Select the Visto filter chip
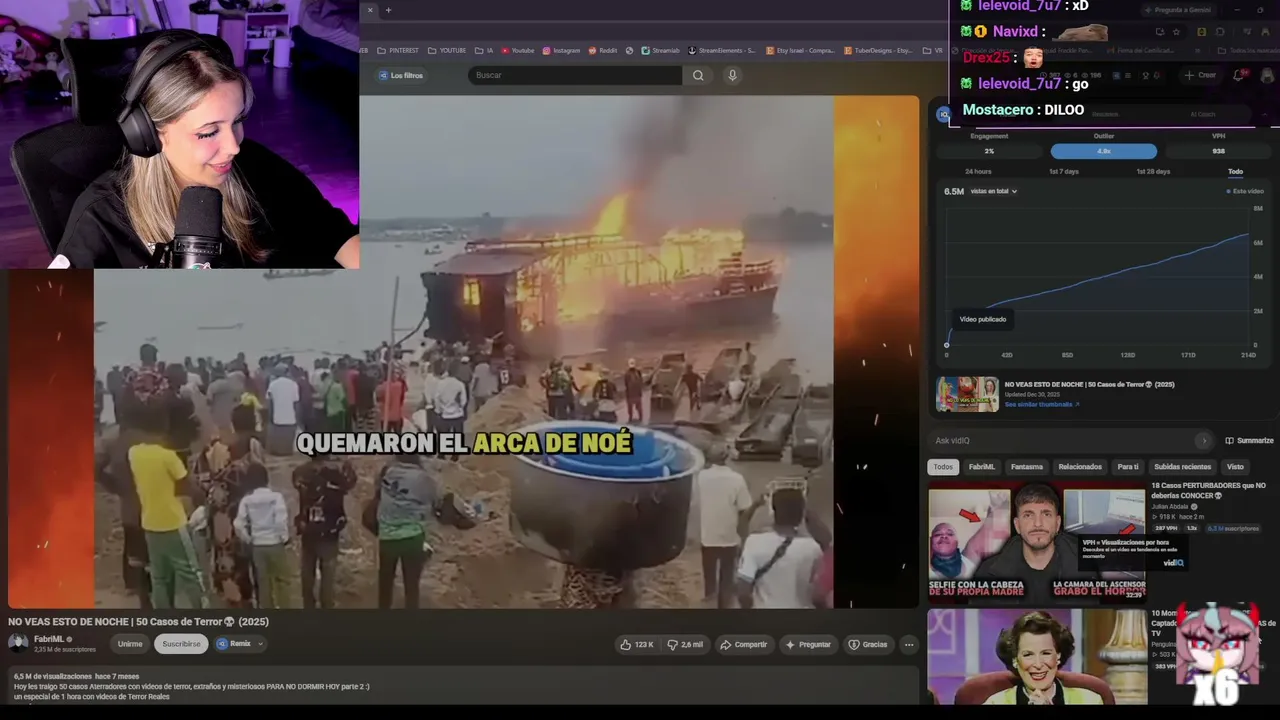Image resolution: width=1280 pixels, height=720 pixels. coord(1236,467)
